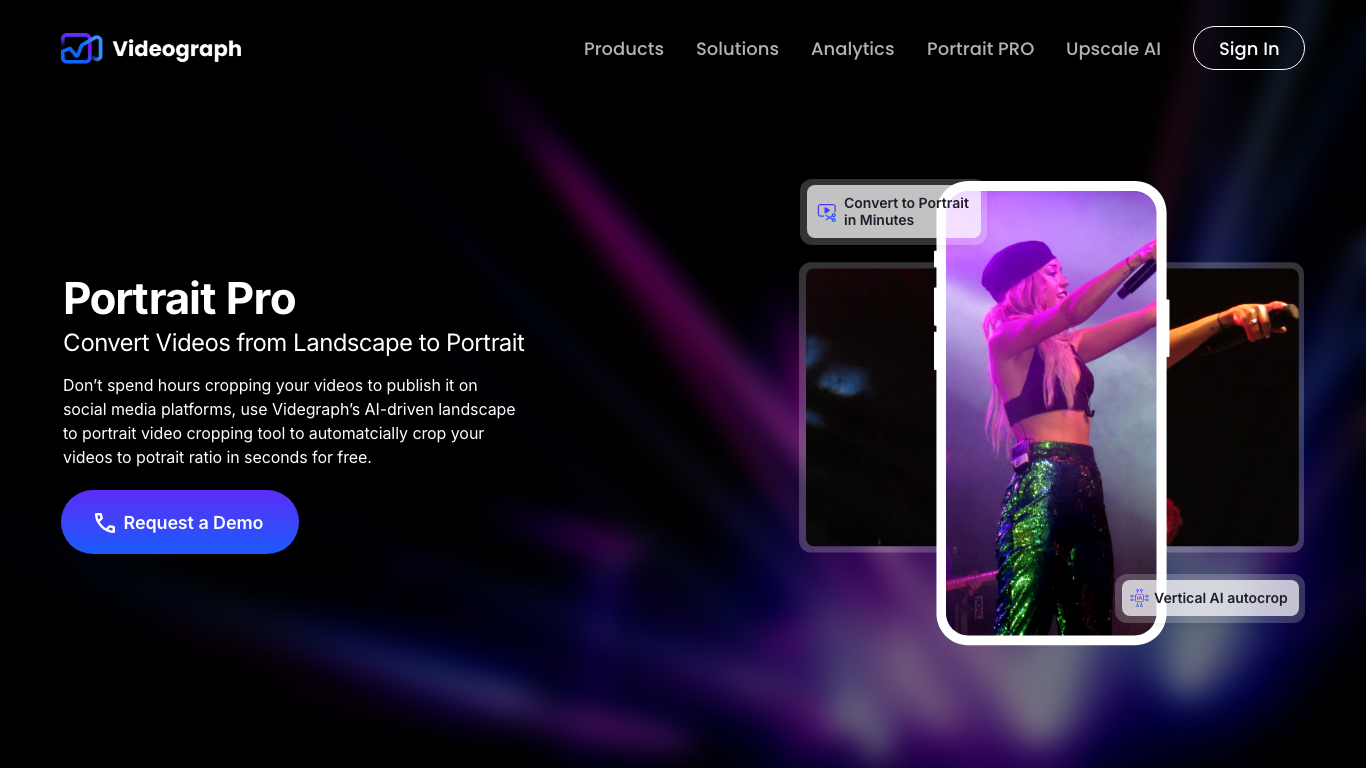Image resolution: width=1366 pixels, height=768 pixels.
Task: Open the Upscale AI nav link
Action: (1113, 49)
